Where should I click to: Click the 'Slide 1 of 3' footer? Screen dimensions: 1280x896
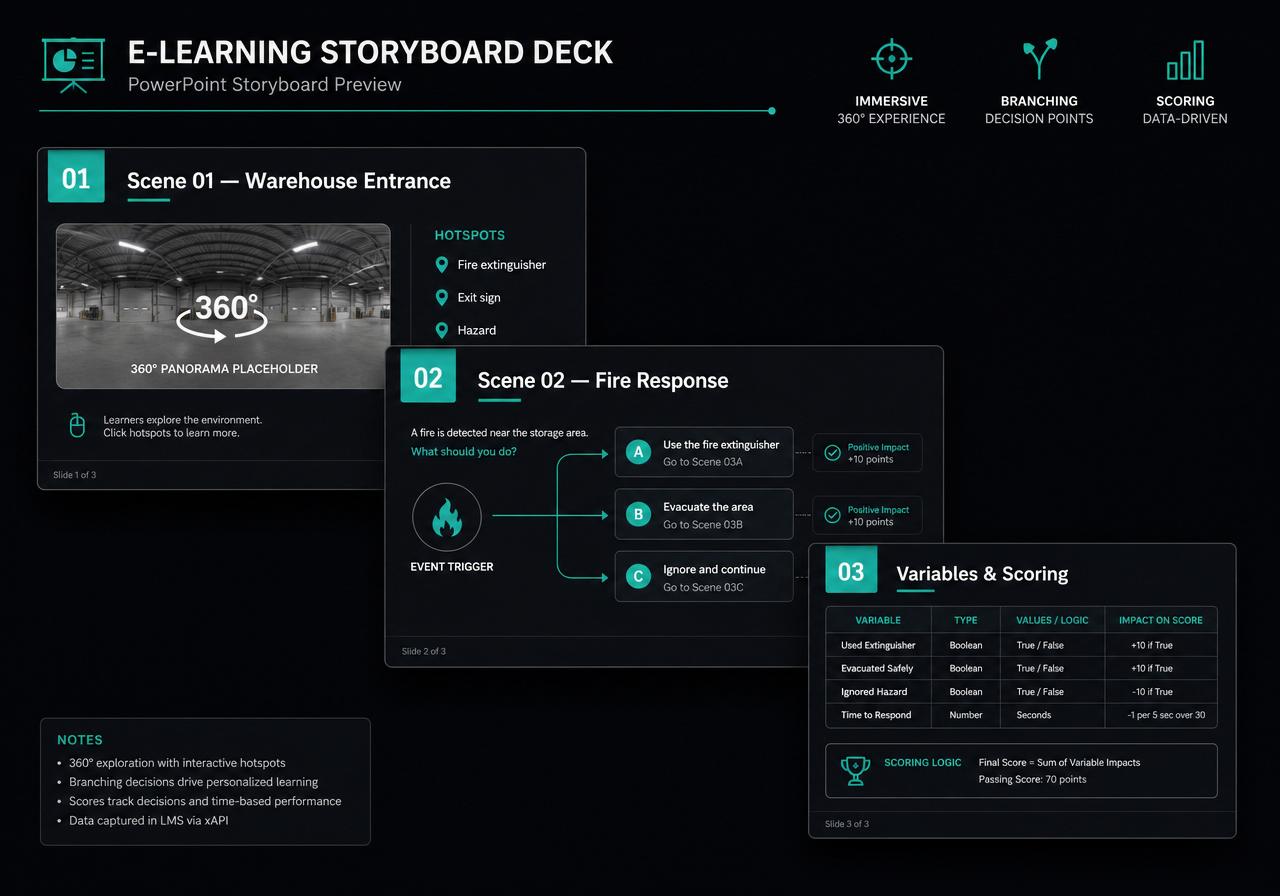tap(75, 474)
